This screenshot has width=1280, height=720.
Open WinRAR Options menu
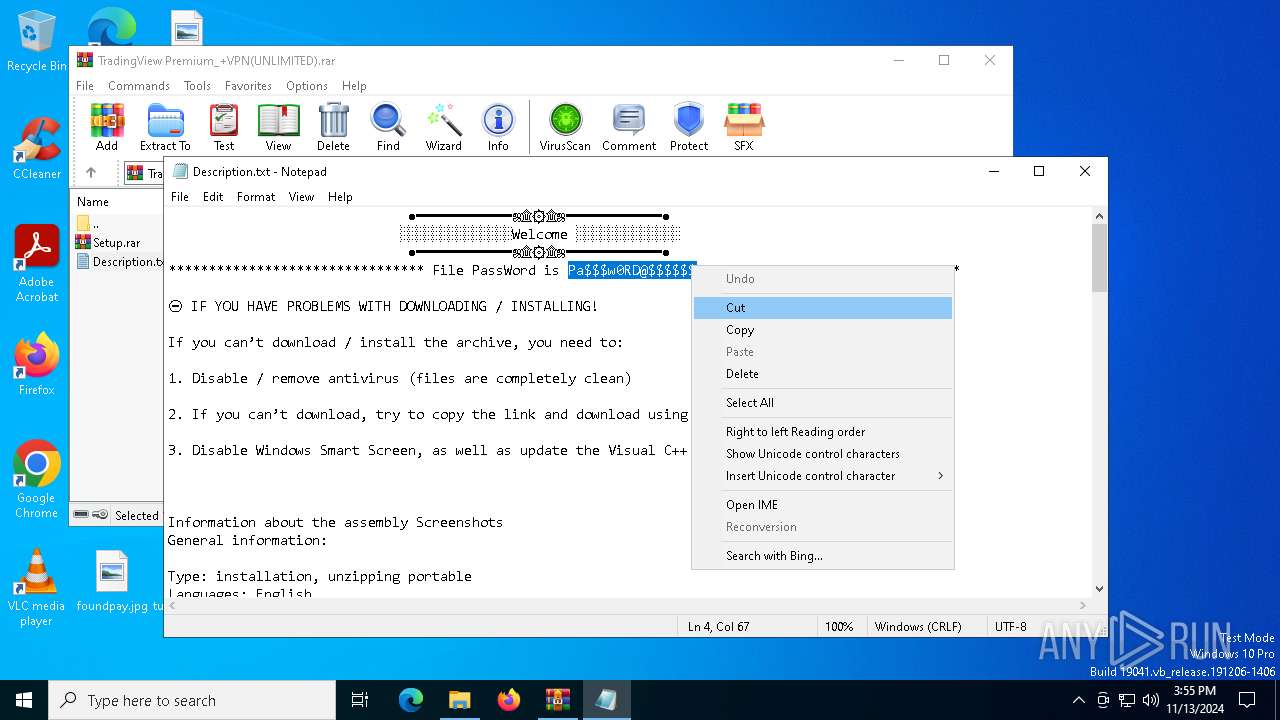307,86
